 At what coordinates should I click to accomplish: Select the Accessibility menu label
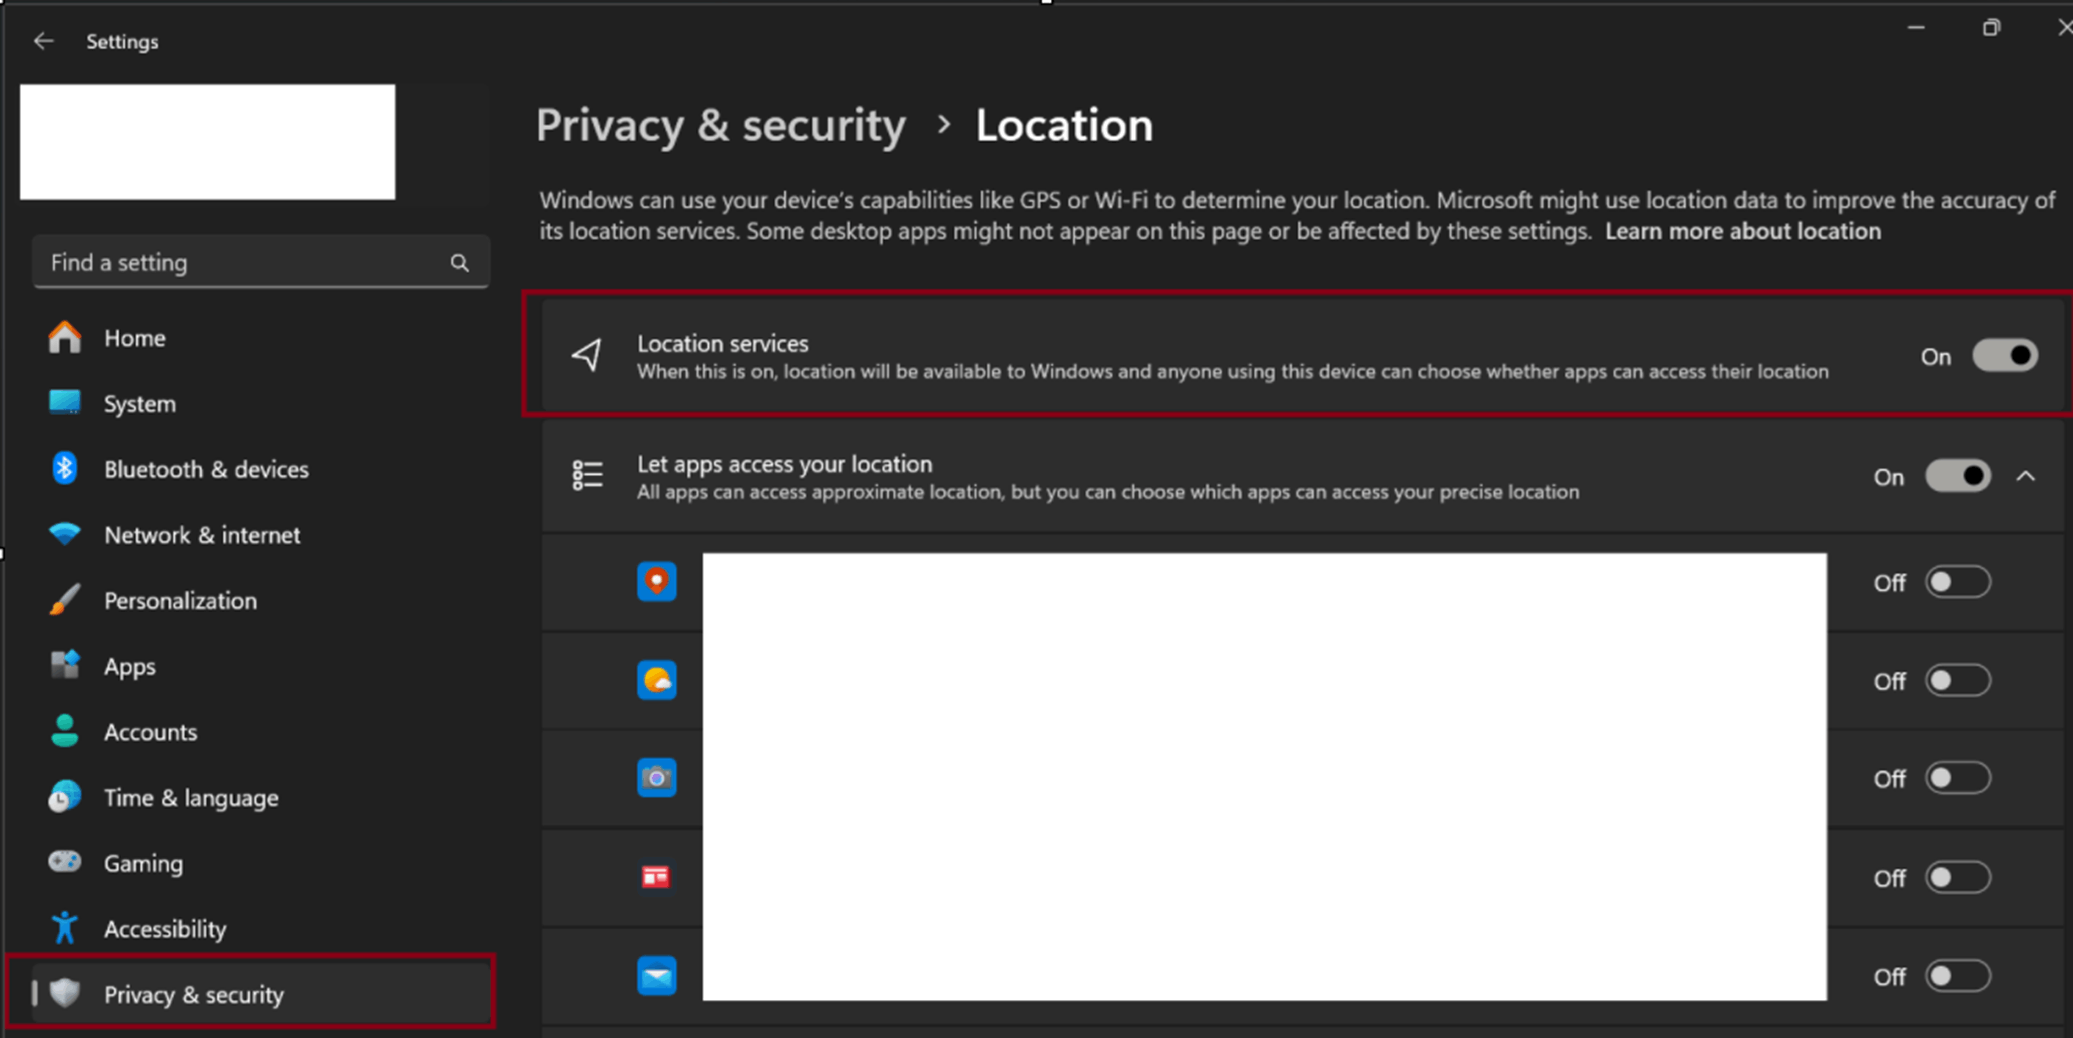165,929
